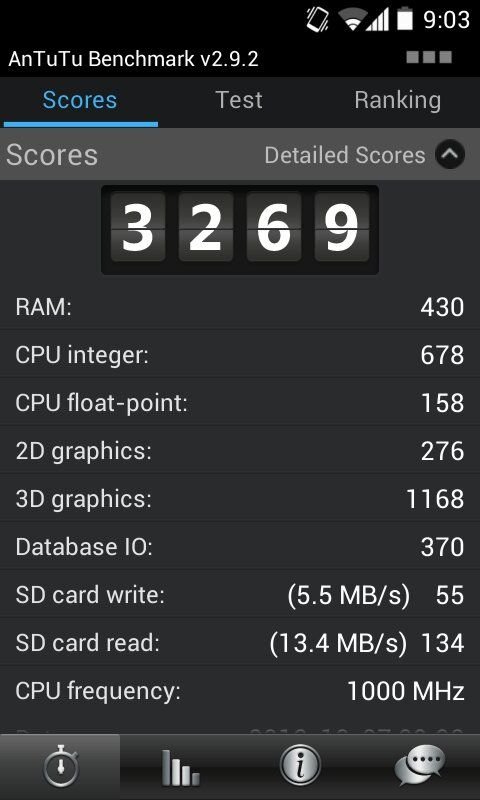Switch to the Ranking tab

click(x=398, y=100)
